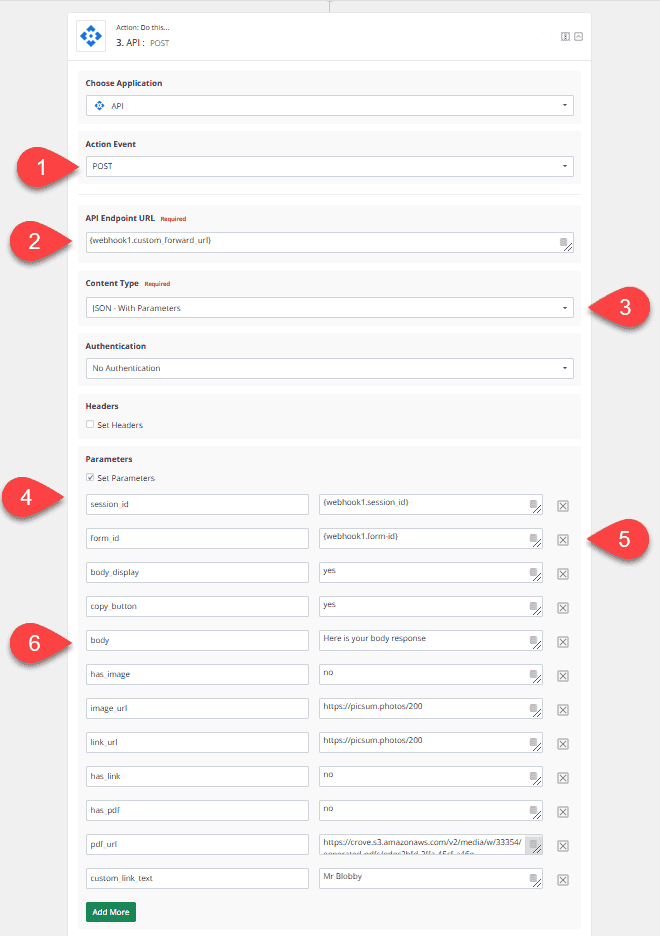Open data picker icon for pdf_url value
Viewport: 660px width, 936px height.
(x=534, y=845)
